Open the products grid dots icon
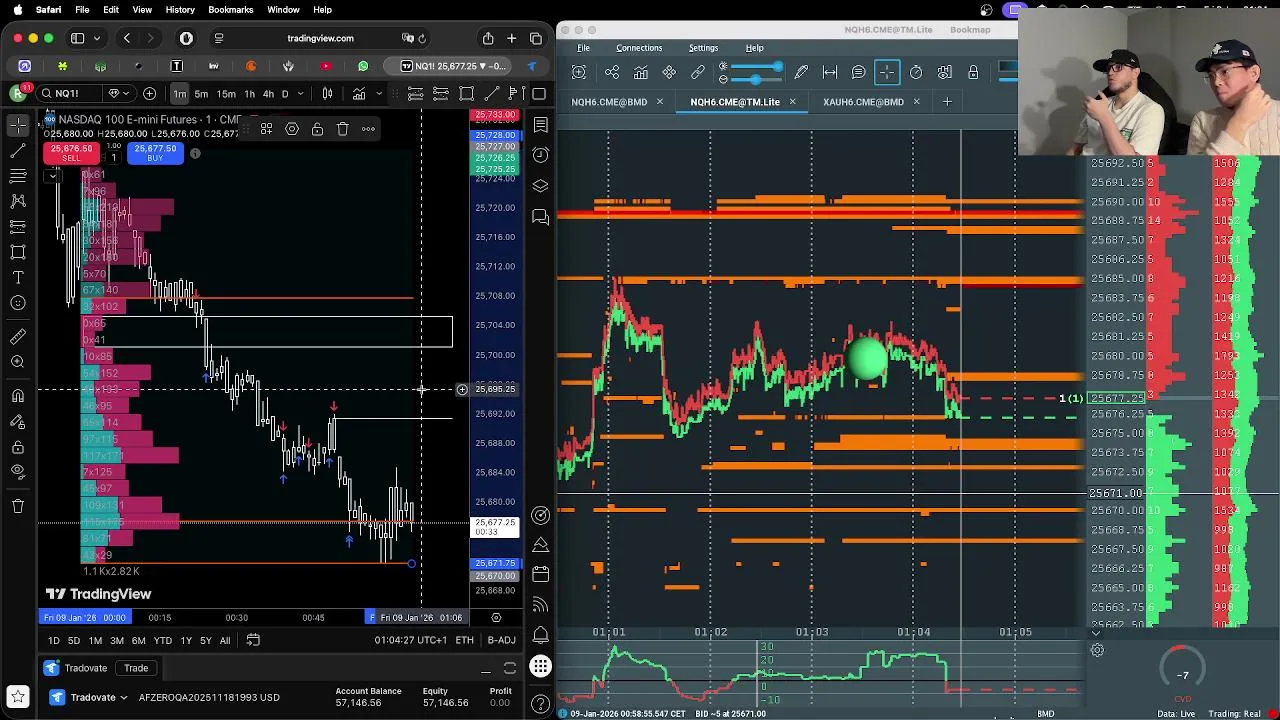 [x=541, y=667]
